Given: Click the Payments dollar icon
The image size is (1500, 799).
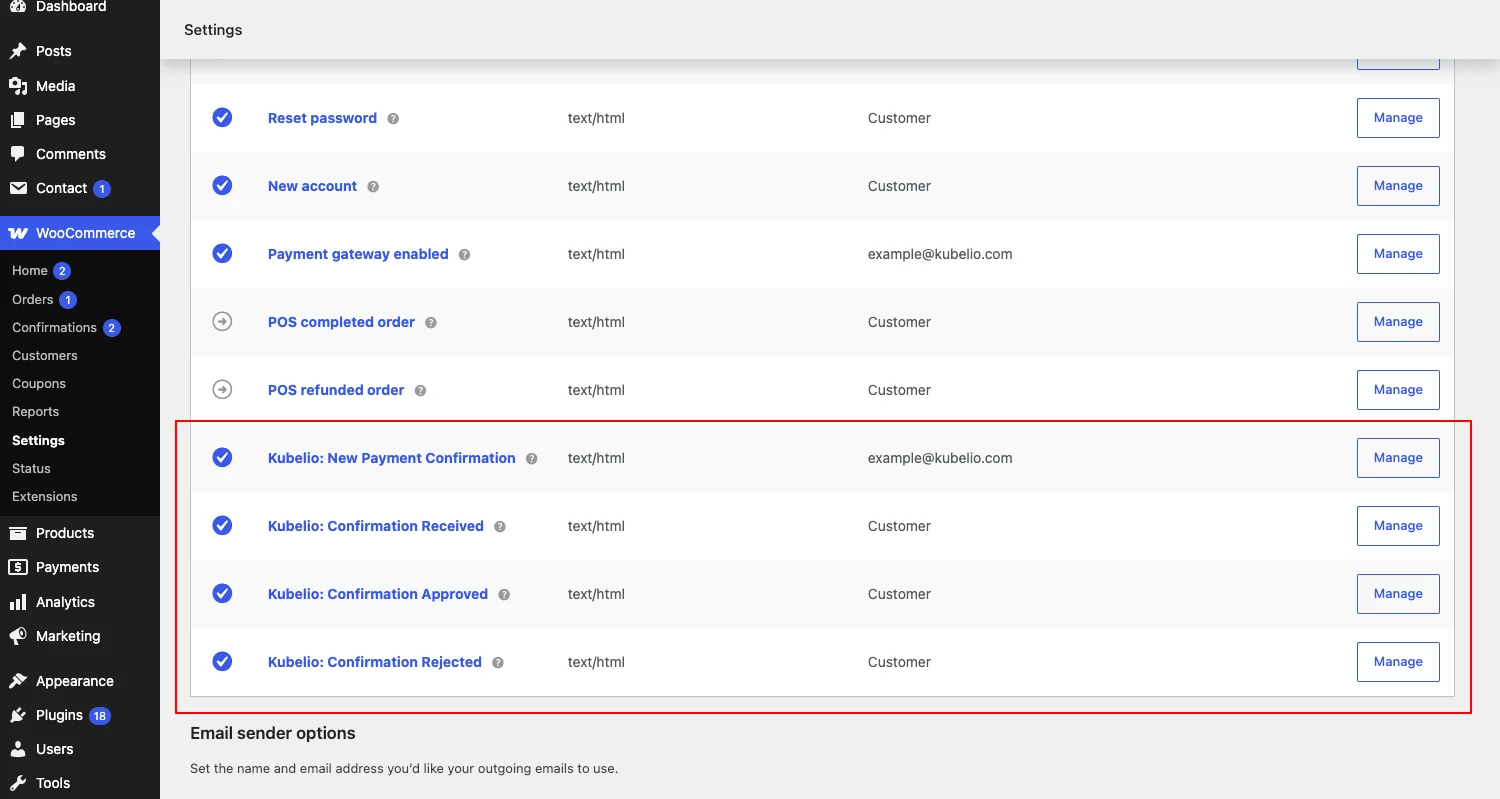Looking at the screenshot, I should pos(18,567).
